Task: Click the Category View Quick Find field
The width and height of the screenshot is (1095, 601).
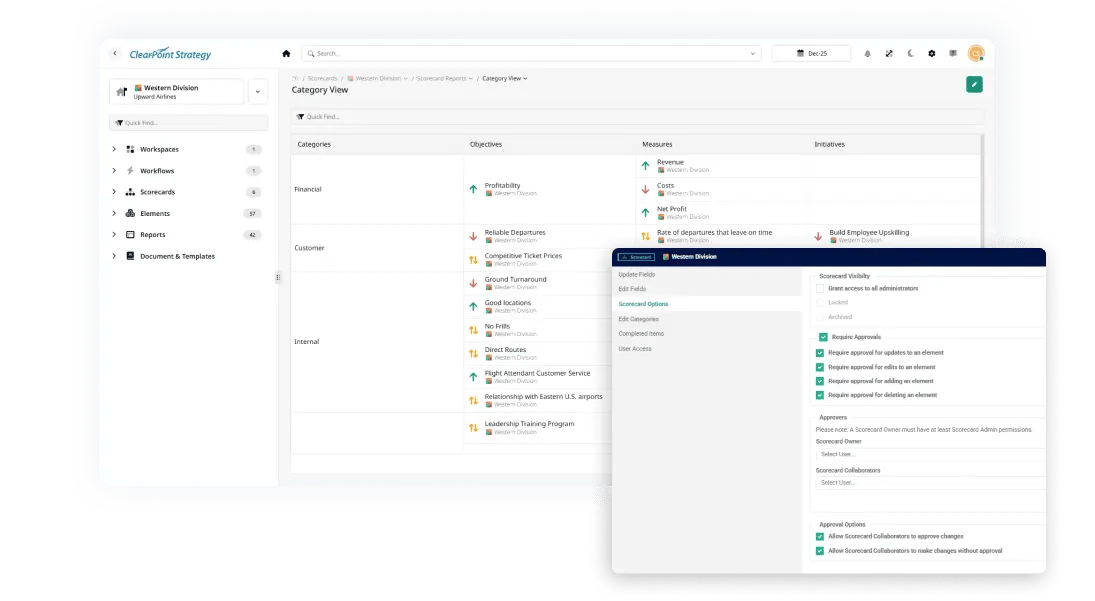Action: tap(637, 117)
